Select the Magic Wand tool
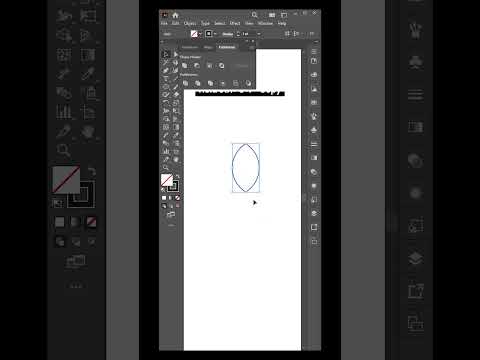The height and width of the screenshot is (360, 480). [166, 62]
